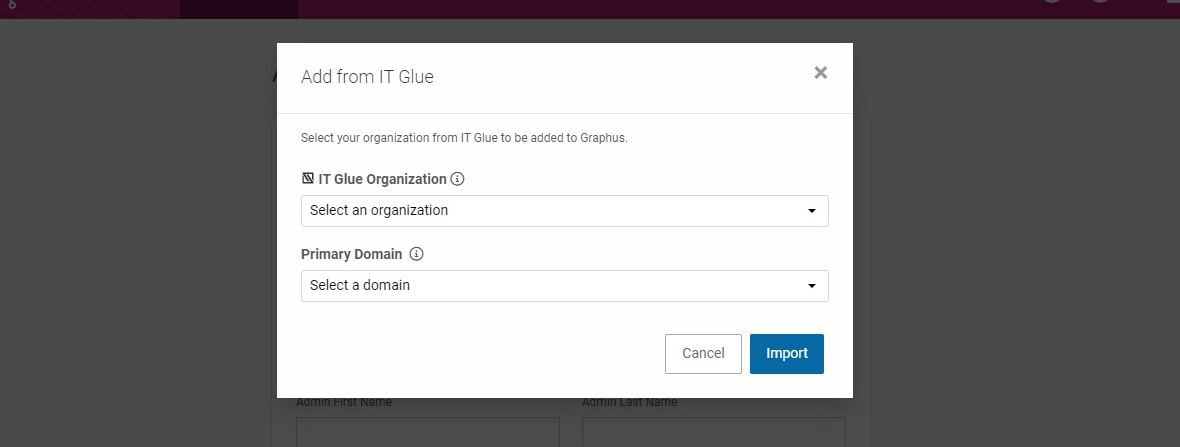Close the Add from IT Glue dialog
This screenshot has height=447, width=1180.
[820, 73]
